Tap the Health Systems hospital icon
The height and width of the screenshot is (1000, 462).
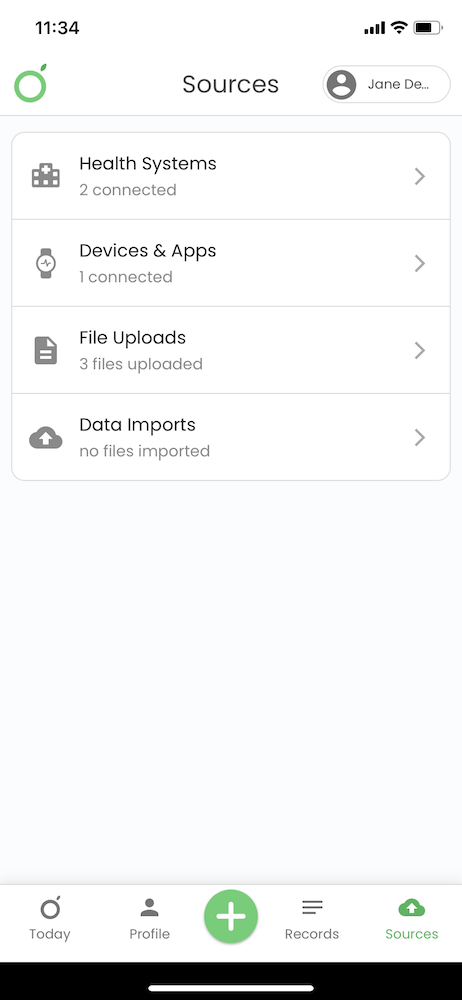(x=46, y=175)
